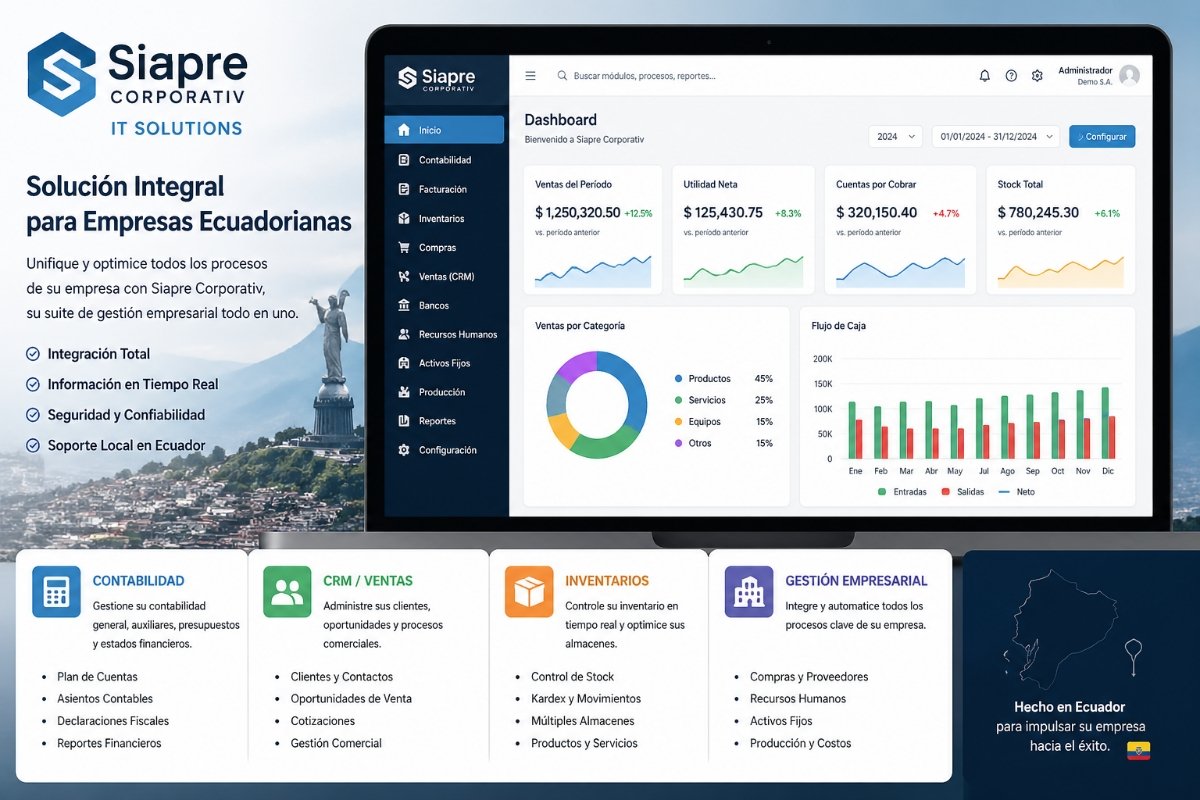This screenshot has width=1200, height=800.
Task: Open the settings gear icon in header
Action: pos(1037,76)
